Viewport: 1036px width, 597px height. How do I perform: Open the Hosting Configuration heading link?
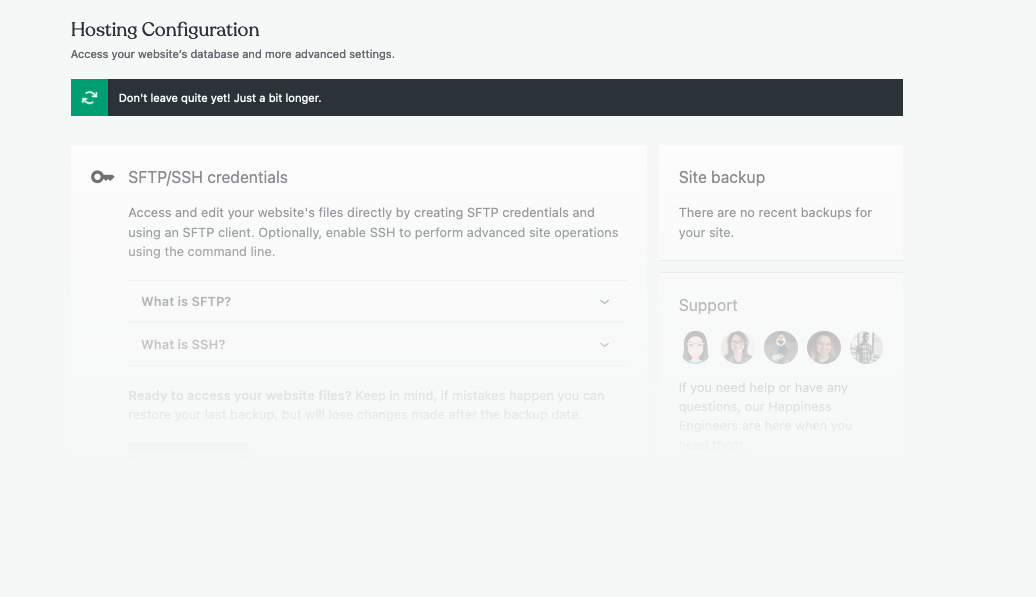pos(164,30)
